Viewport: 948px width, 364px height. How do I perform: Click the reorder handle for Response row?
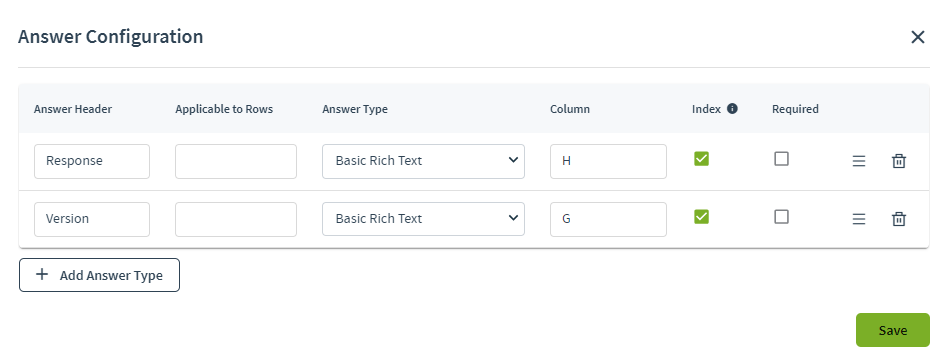click(859, 161)
